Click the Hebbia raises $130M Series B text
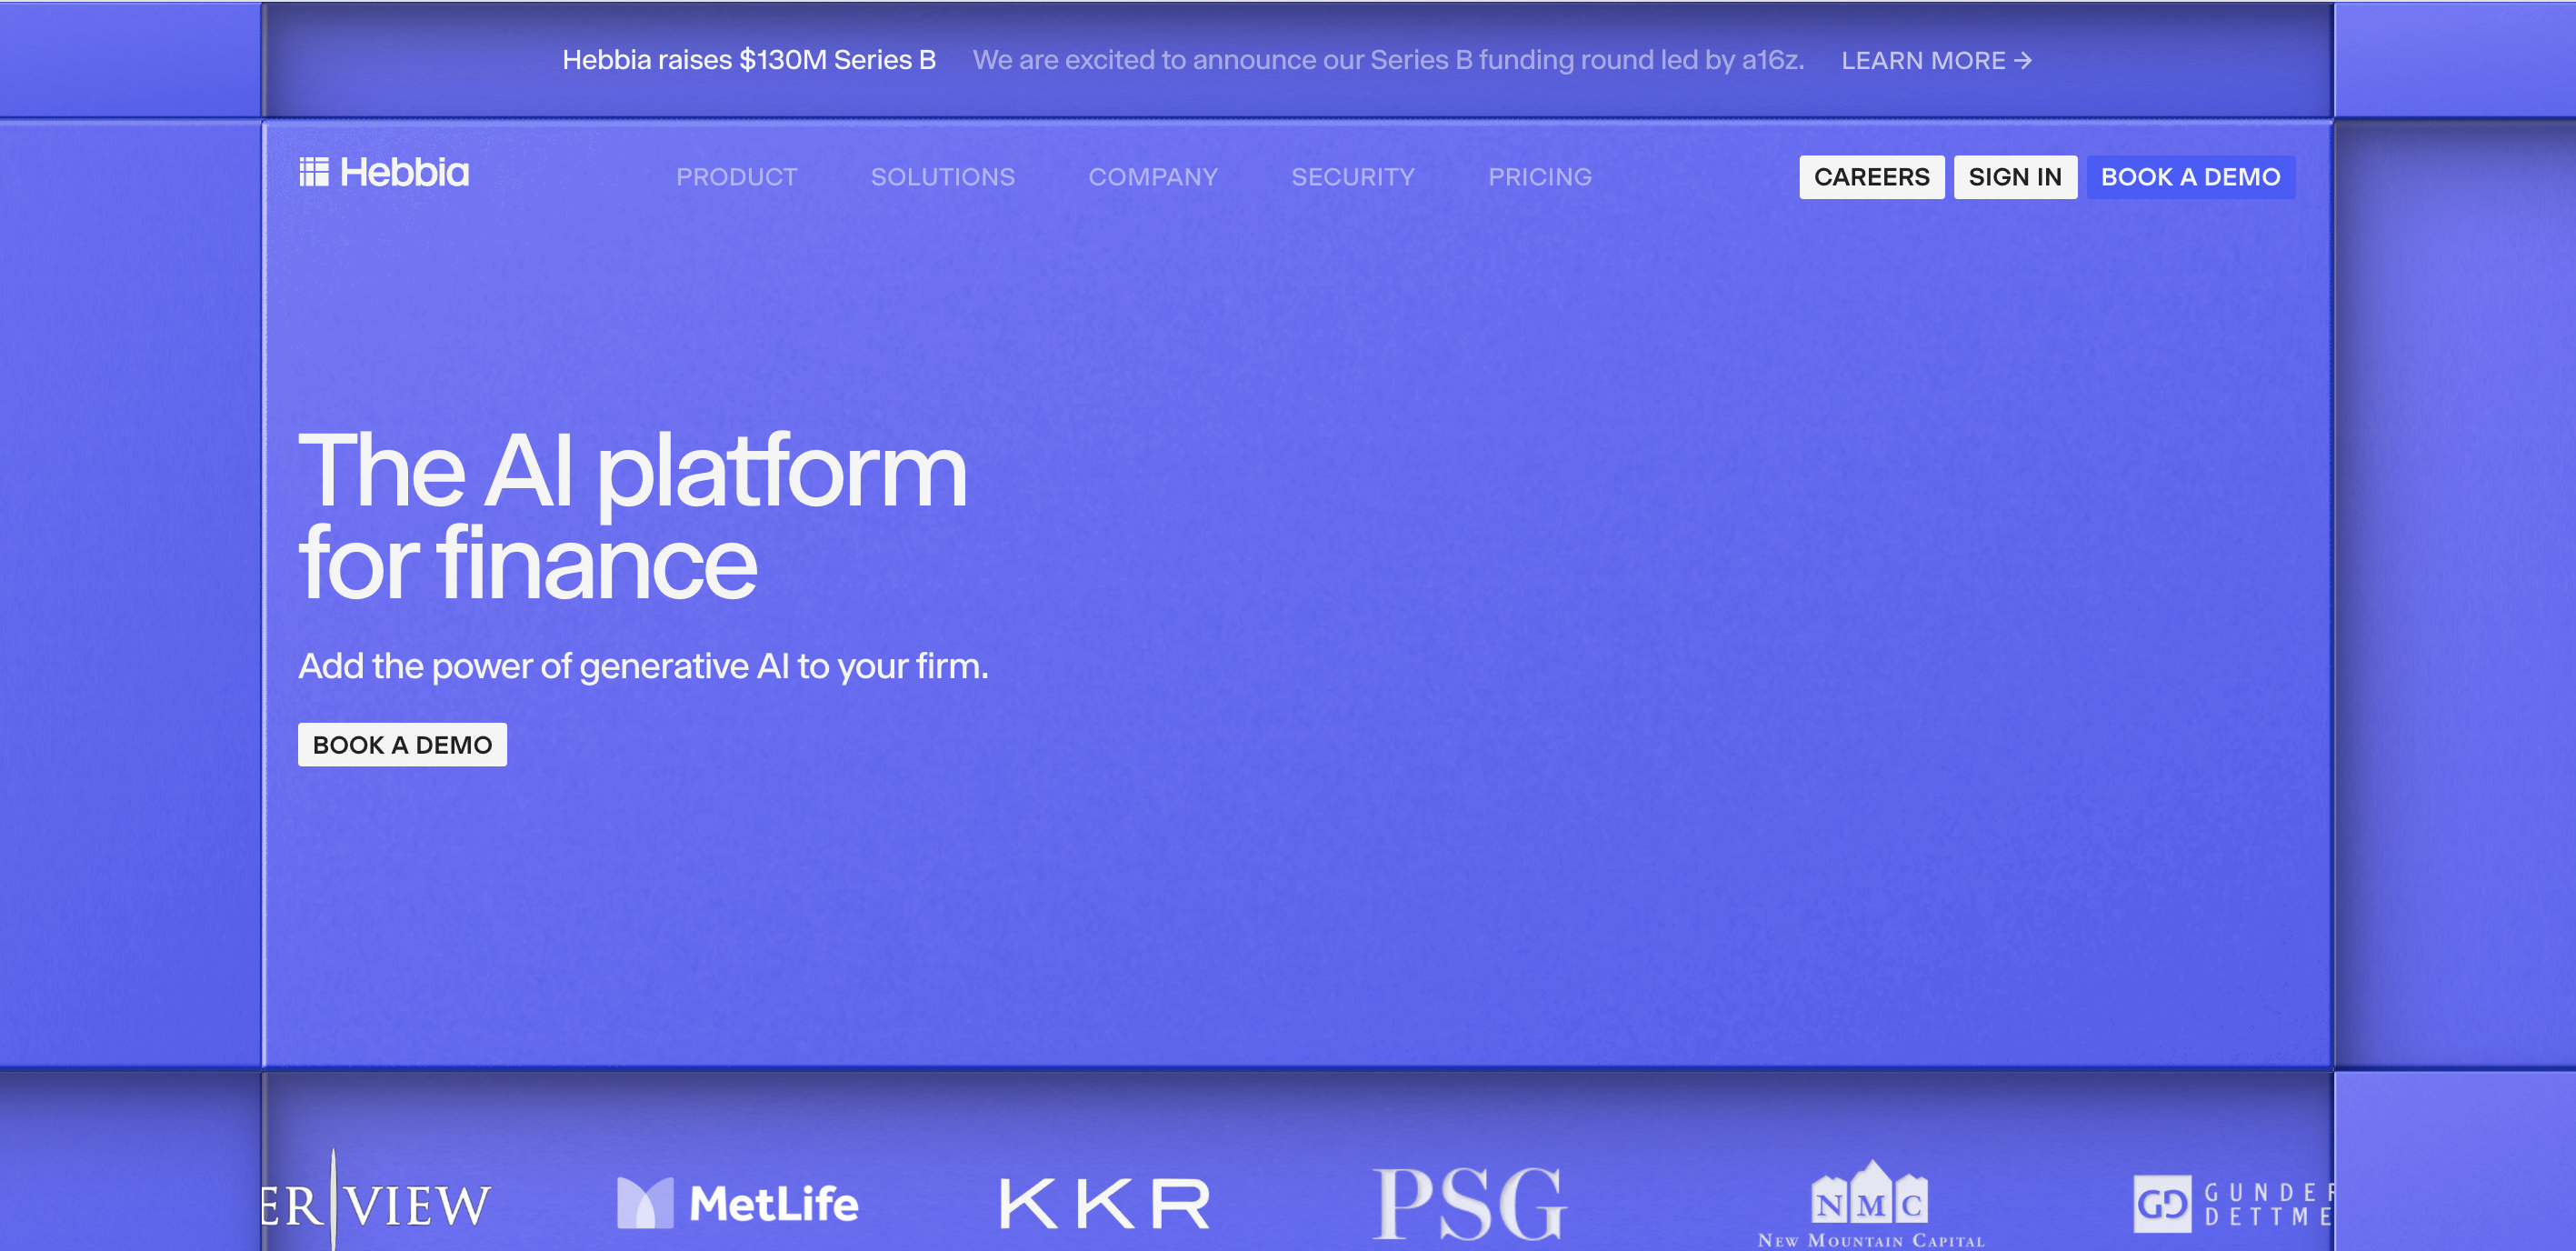Viewport: 2576px width, 1251px height. coord(748,60)
